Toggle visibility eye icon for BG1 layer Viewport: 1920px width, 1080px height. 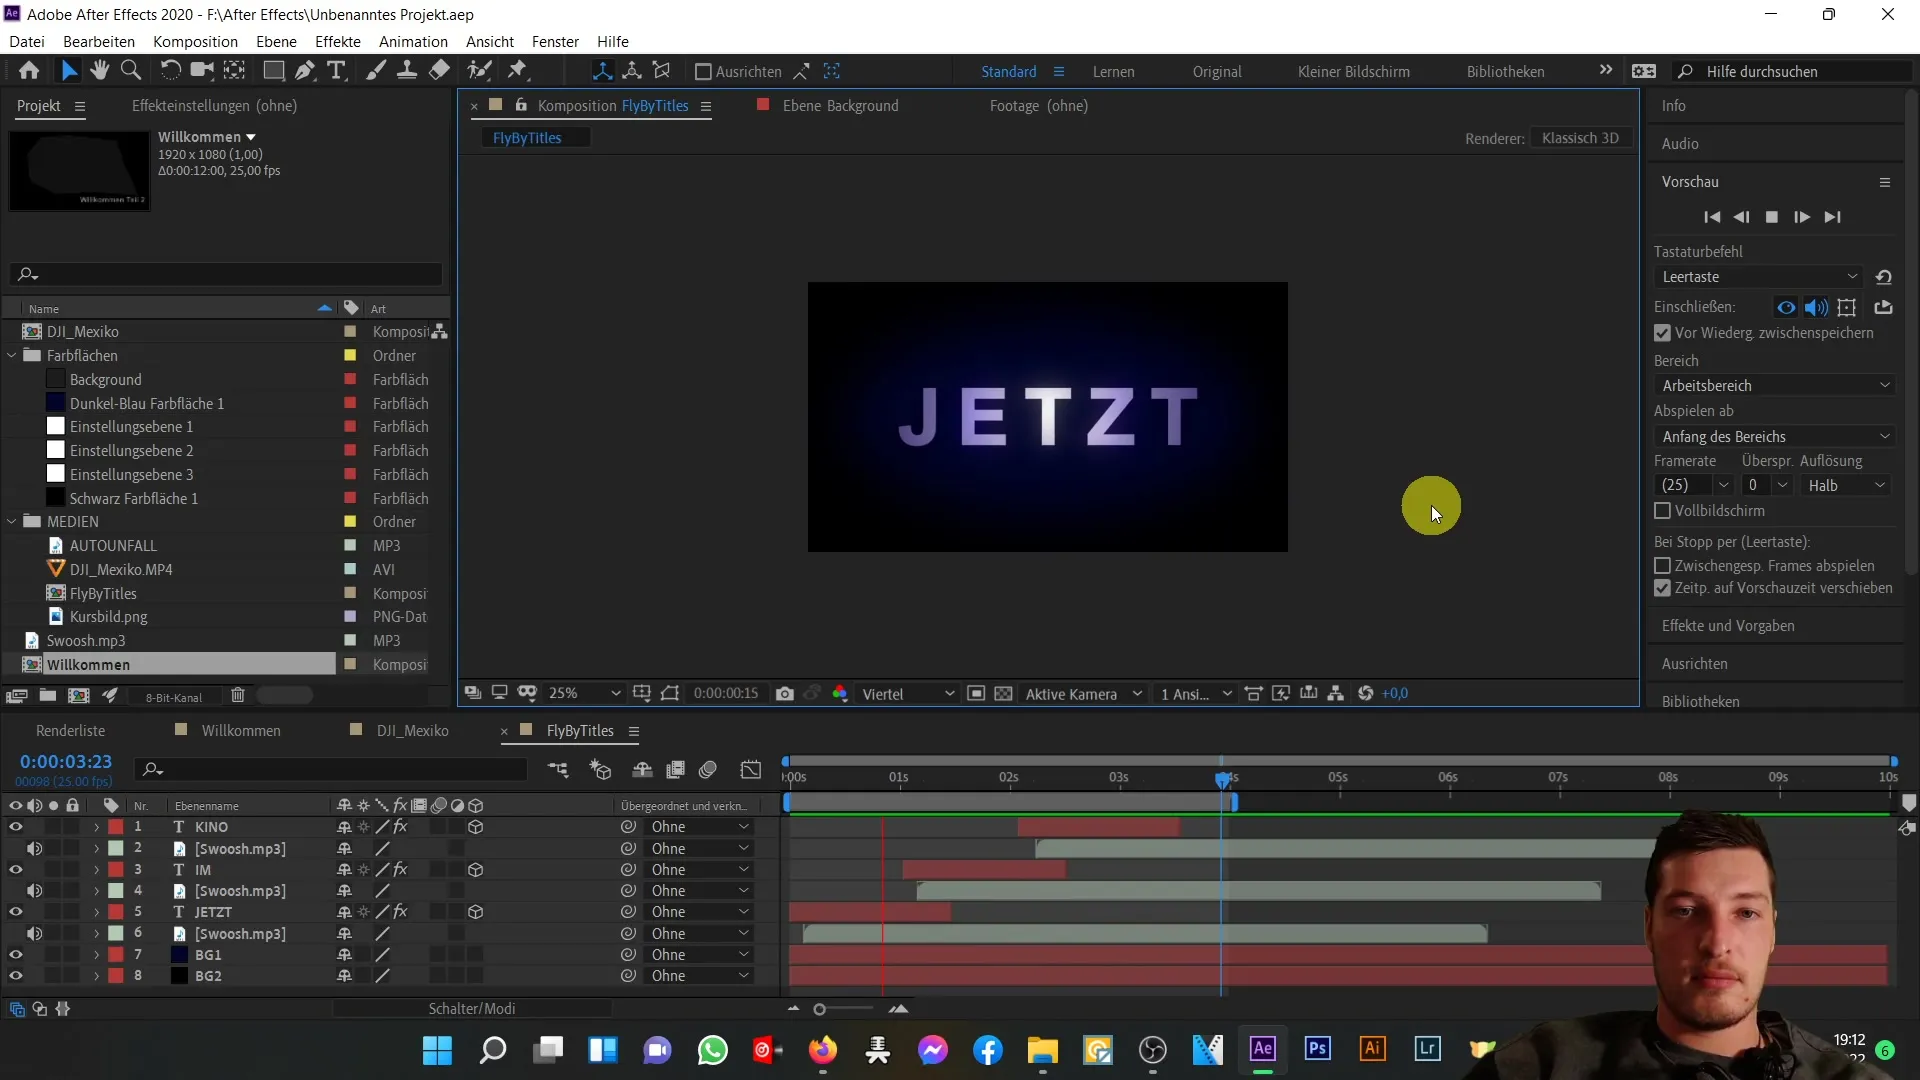click(x=15, y=953)
